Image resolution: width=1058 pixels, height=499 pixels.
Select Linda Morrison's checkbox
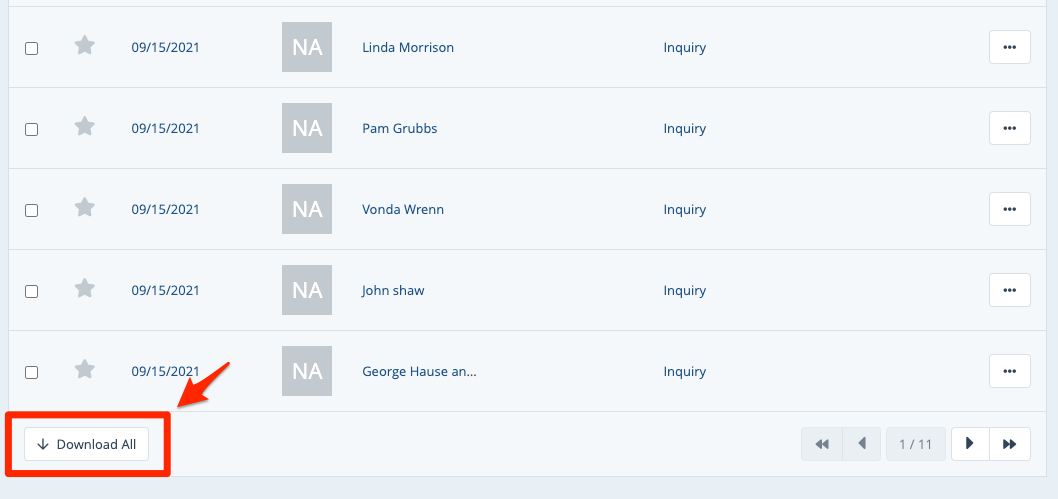pos(31,48)
